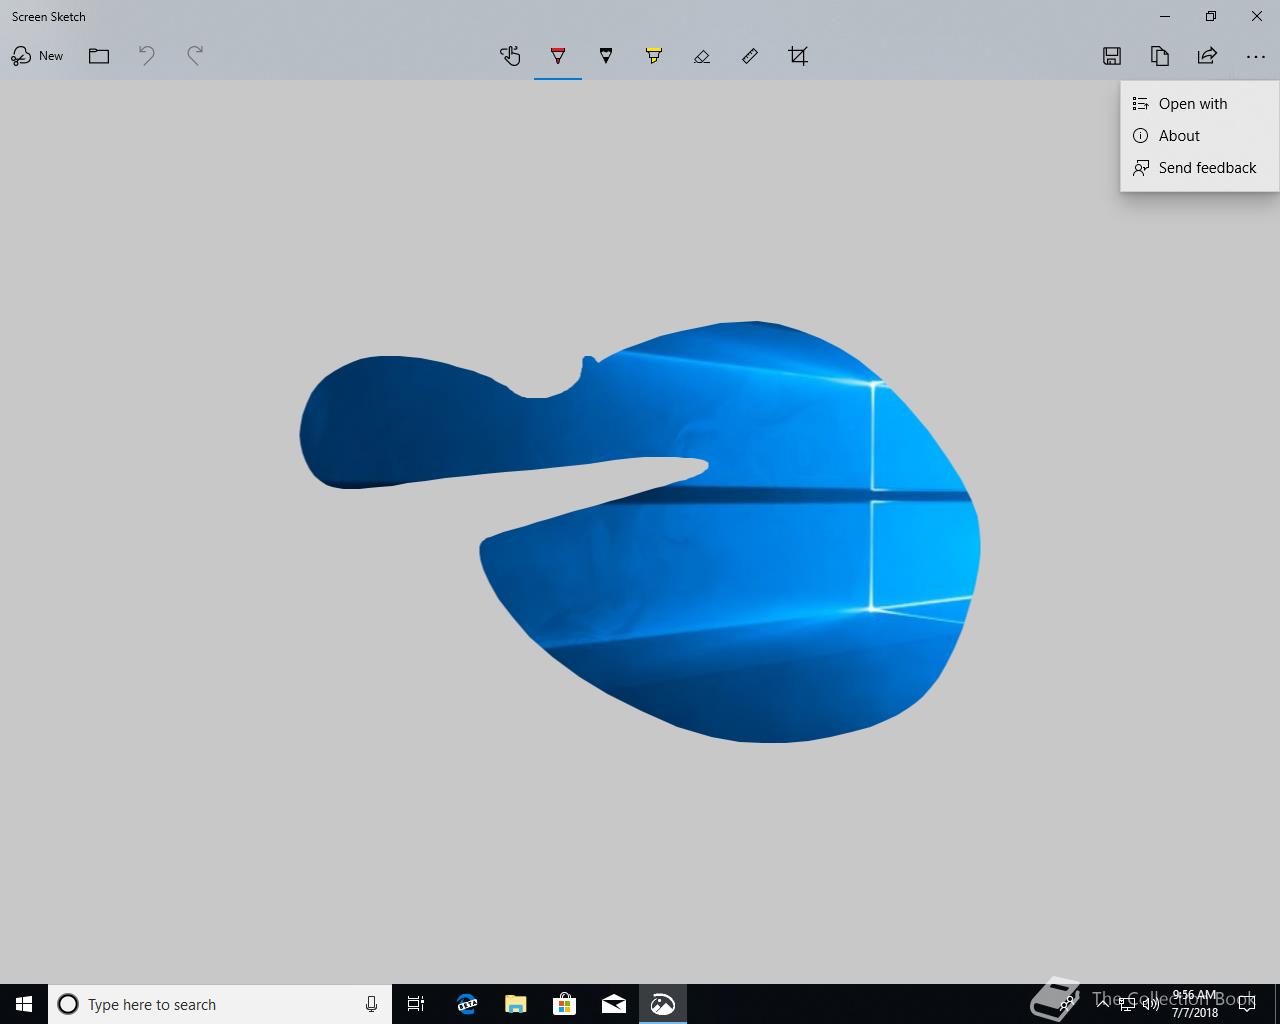The height and width of the screenshot is (1024, 1280).
Task: Launch Edge Beta from the taskbar
Action: pyautogui.click(x=466, y=1004)
